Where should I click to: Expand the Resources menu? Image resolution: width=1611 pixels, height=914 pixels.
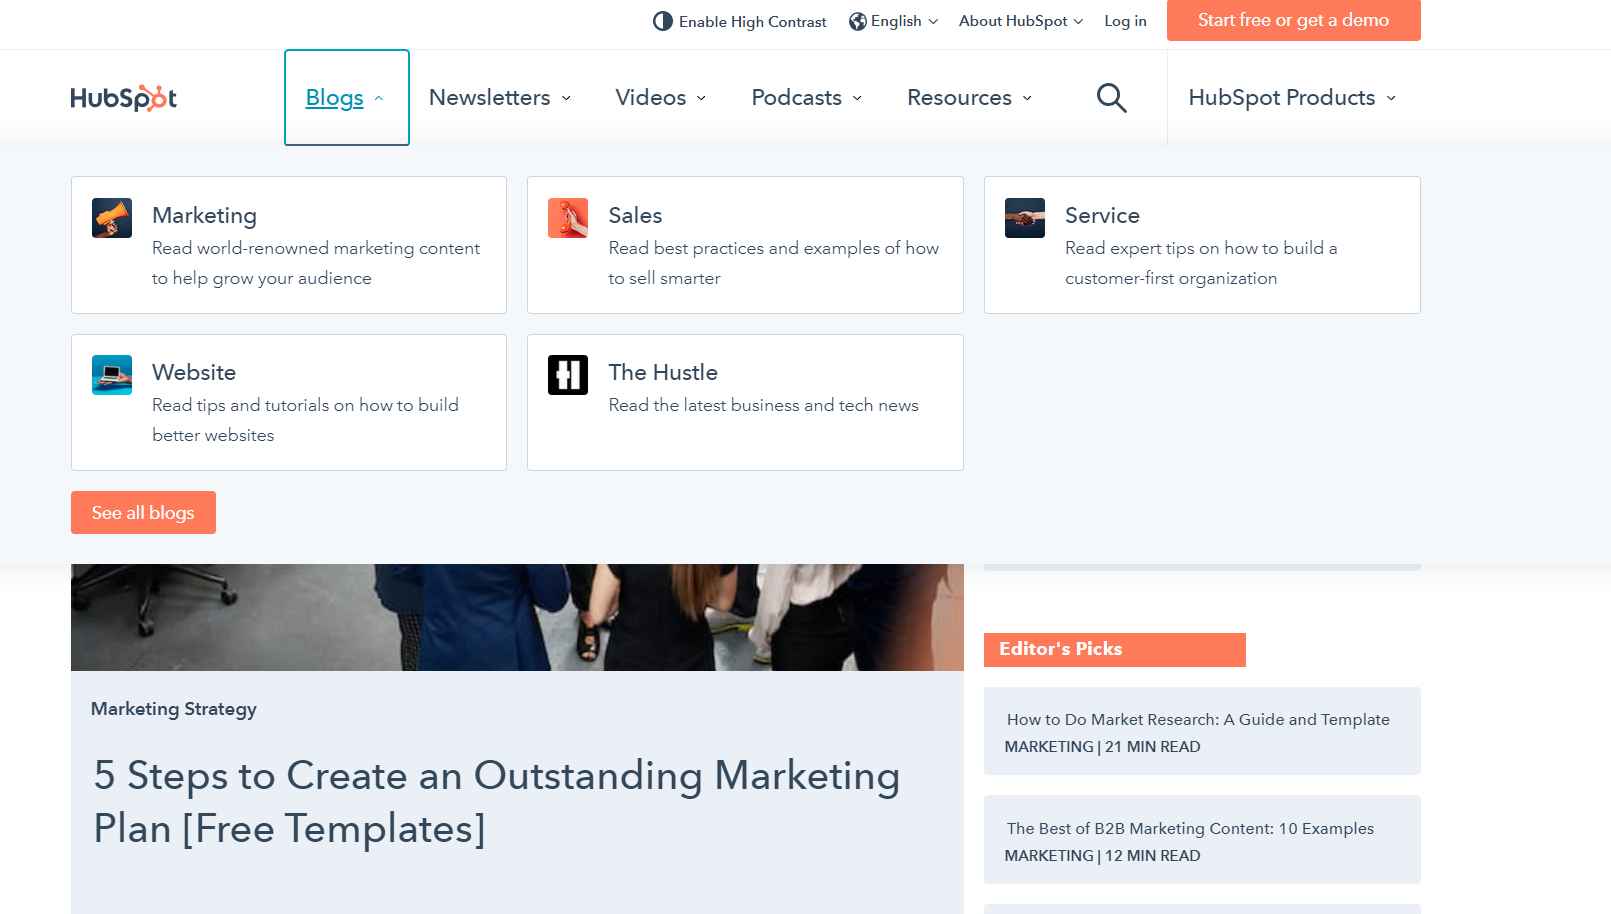[x=970, y=97]
